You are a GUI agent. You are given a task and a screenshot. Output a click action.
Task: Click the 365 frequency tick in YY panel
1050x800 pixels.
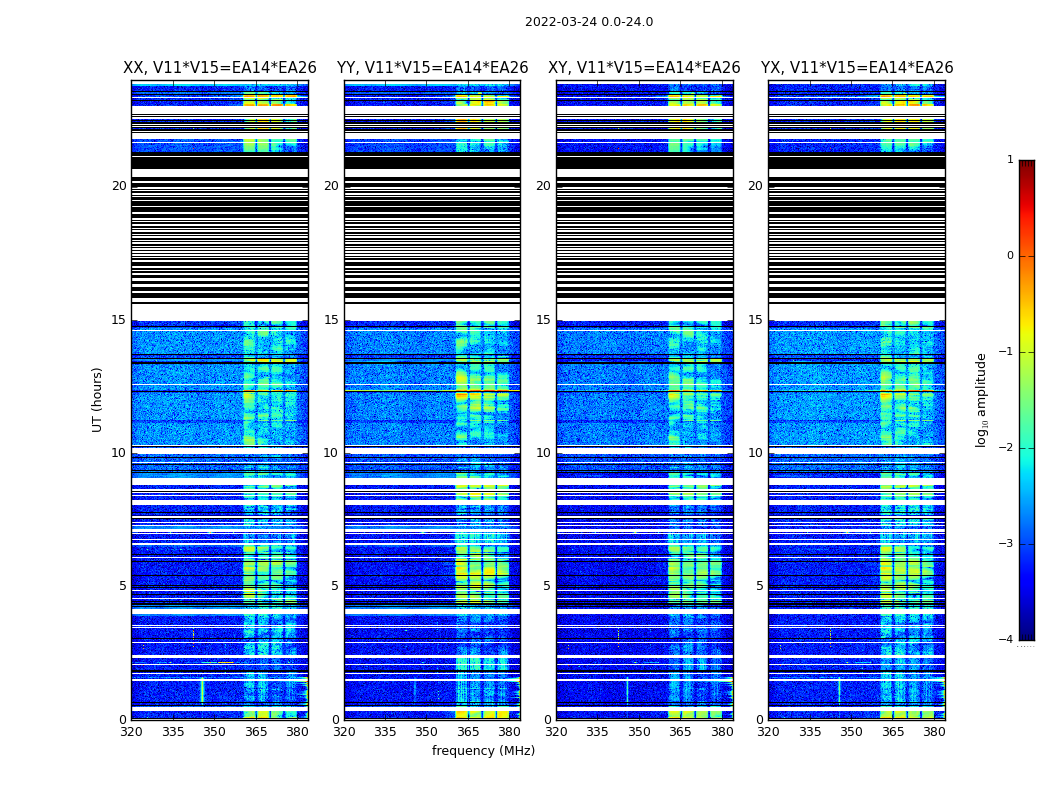[468, 732]
